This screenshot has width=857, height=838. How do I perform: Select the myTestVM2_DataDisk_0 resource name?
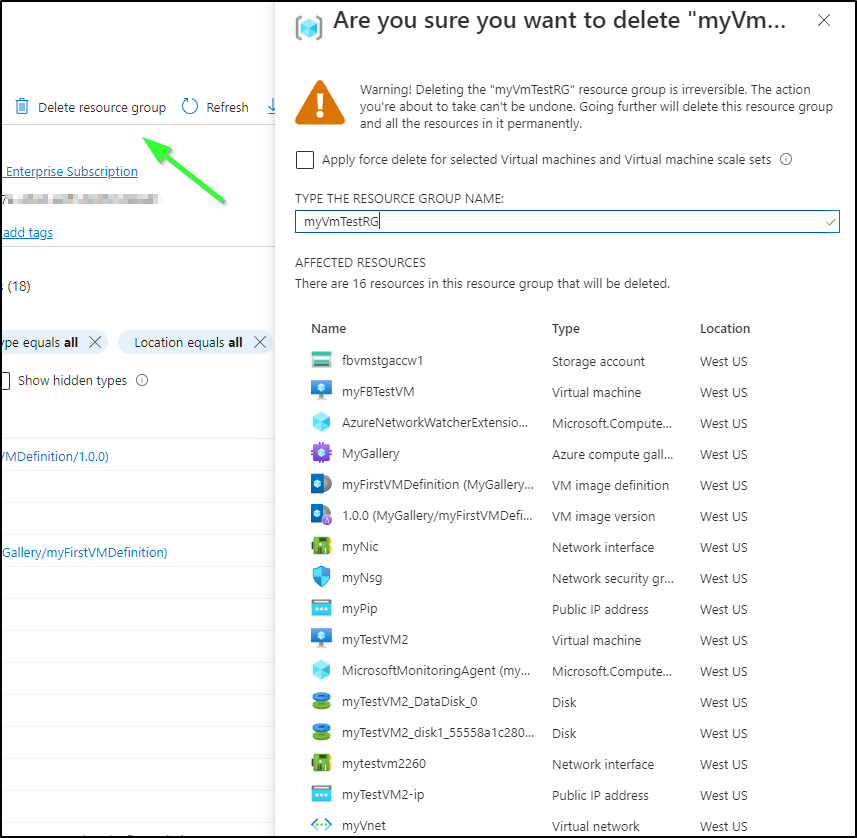point(409,701)
